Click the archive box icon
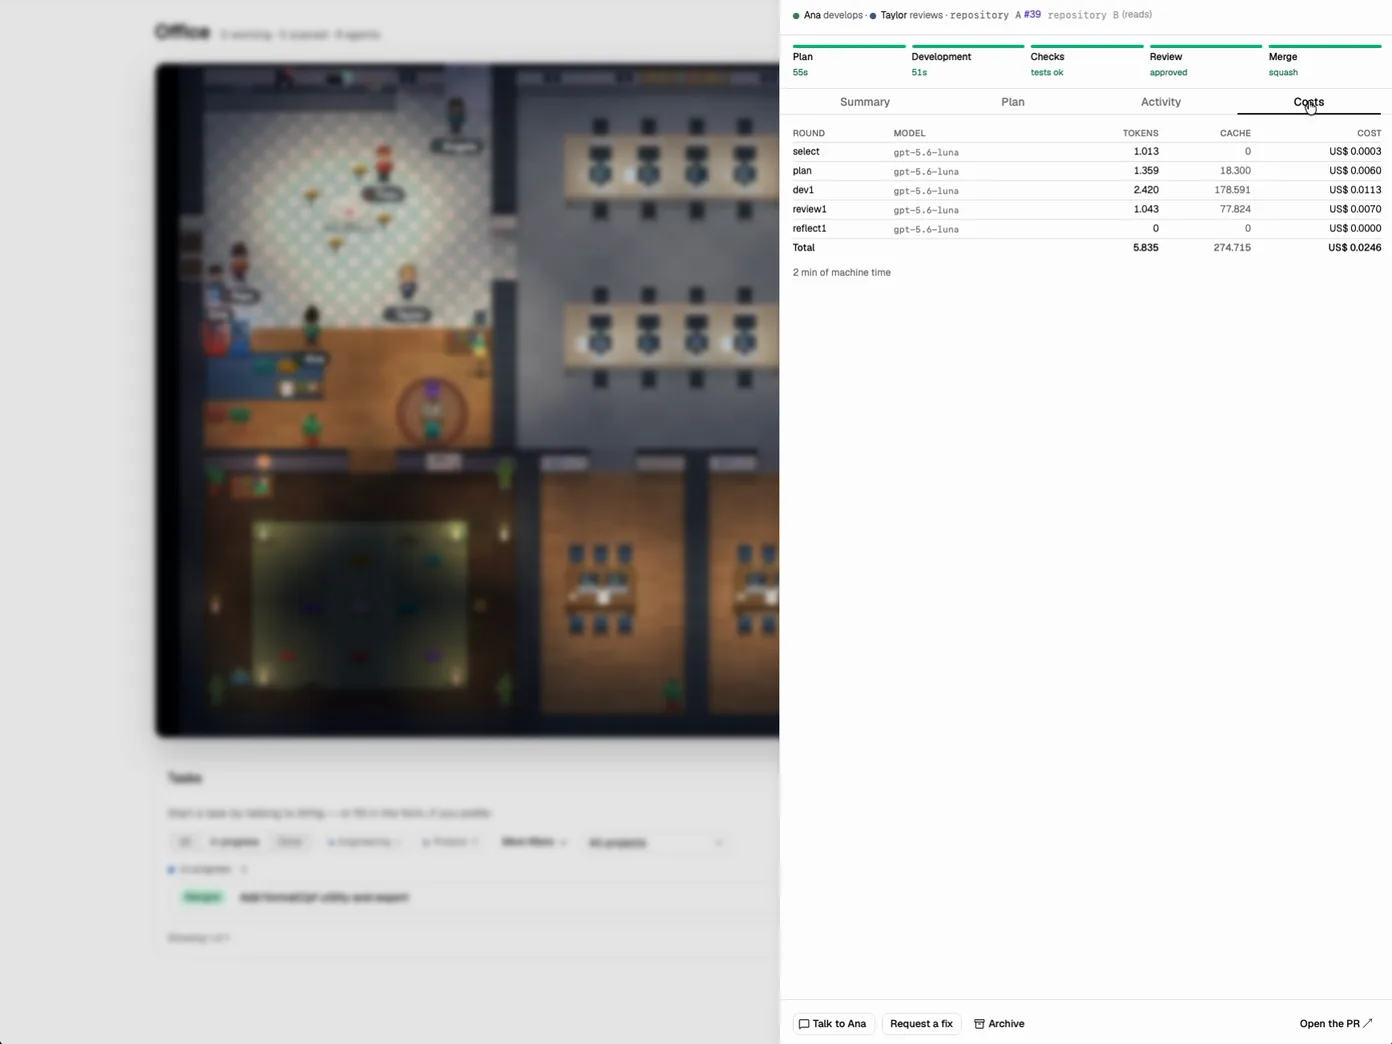This screenshot has height=1044, width=1392. (979, 1024)
